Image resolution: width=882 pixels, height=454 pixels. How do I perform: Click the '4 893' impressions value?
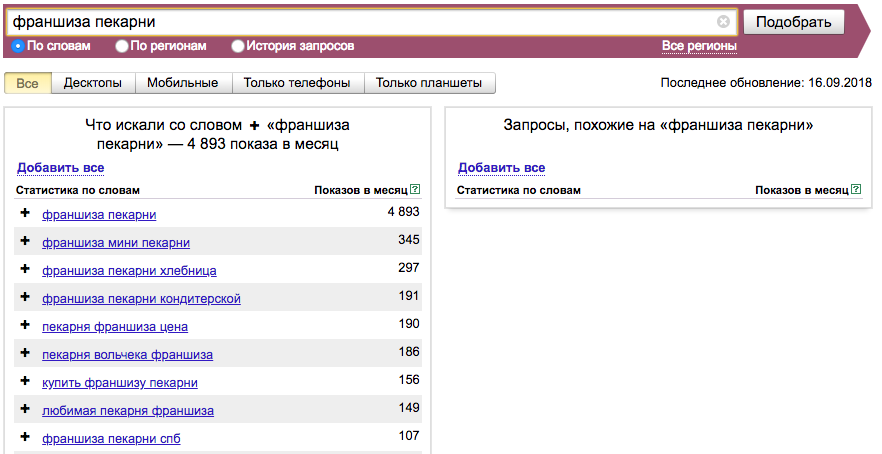coord(403,212)
